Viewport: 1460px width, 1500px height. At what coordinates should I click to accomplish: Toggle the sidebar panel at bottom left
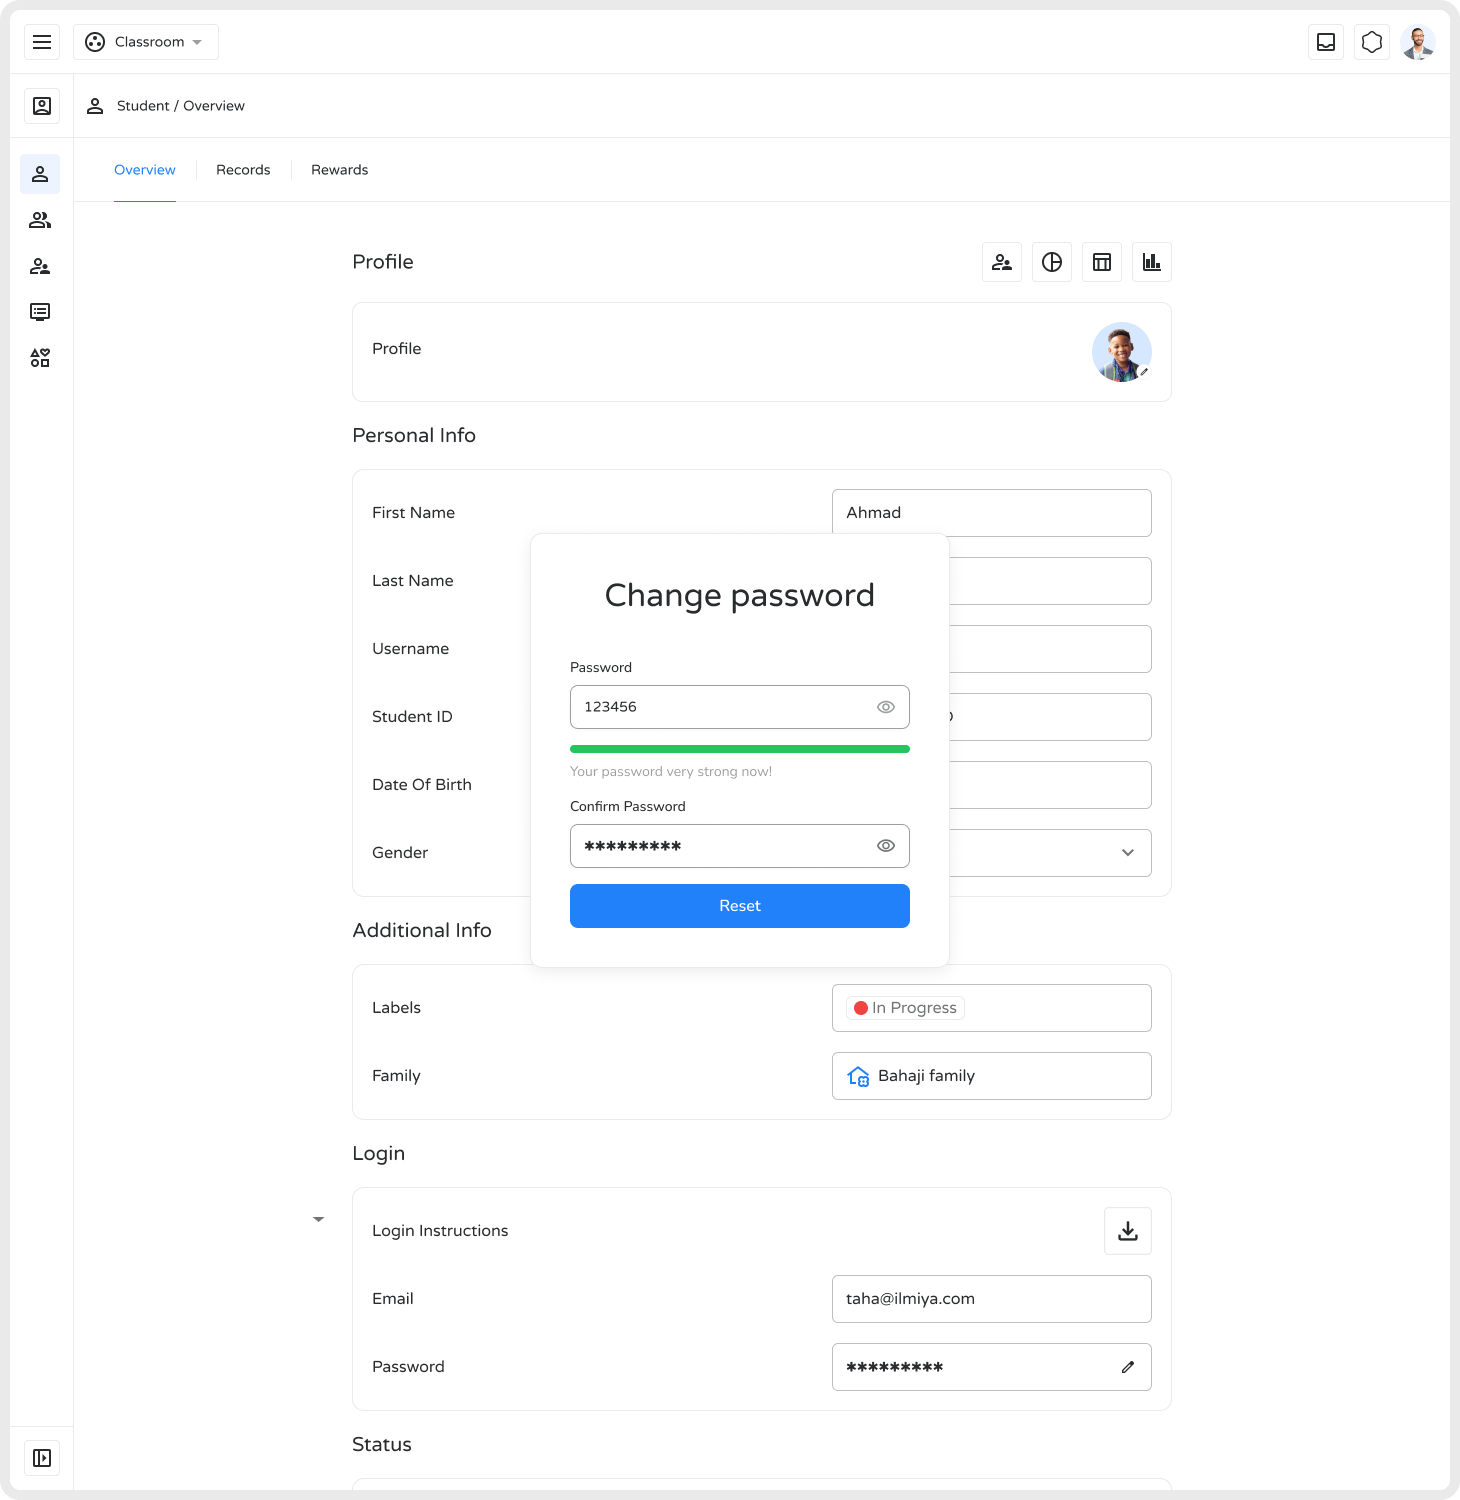click(42, 1458)
